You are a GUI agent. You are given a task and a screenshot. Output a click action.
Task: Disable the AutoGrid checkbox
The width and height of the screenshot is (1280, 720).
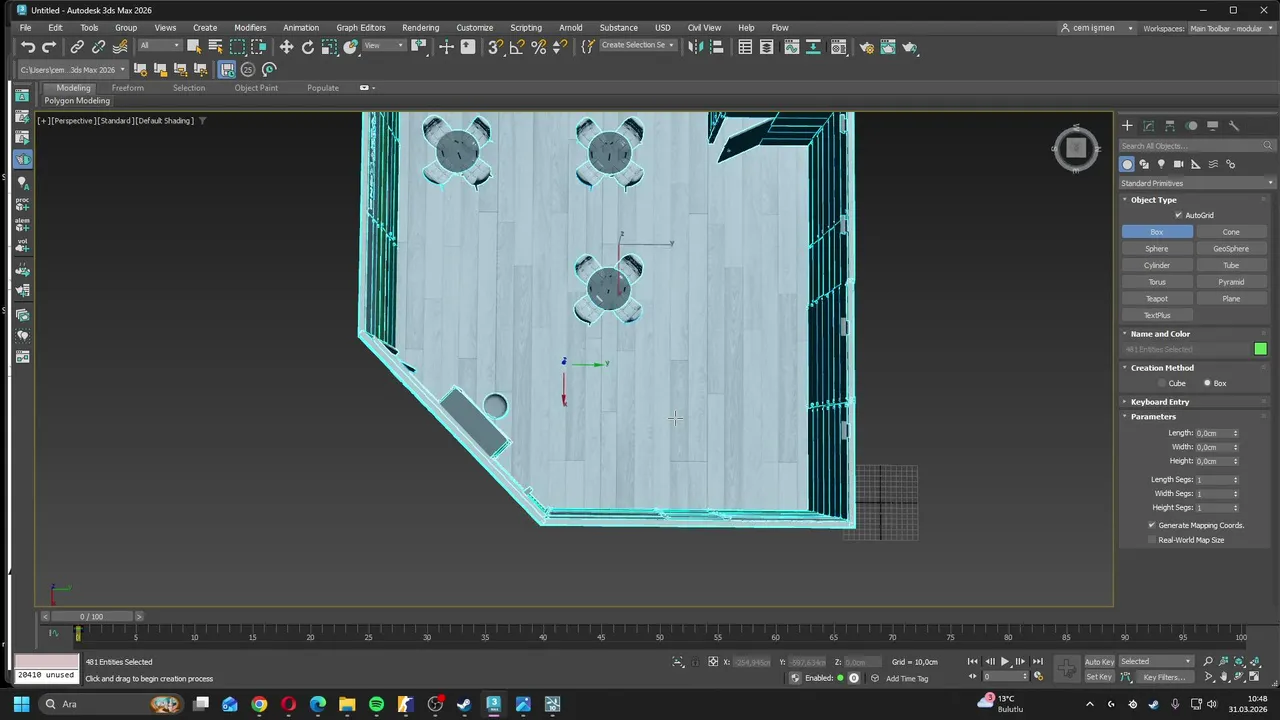pyautogui.click(x=1179, y=215)
